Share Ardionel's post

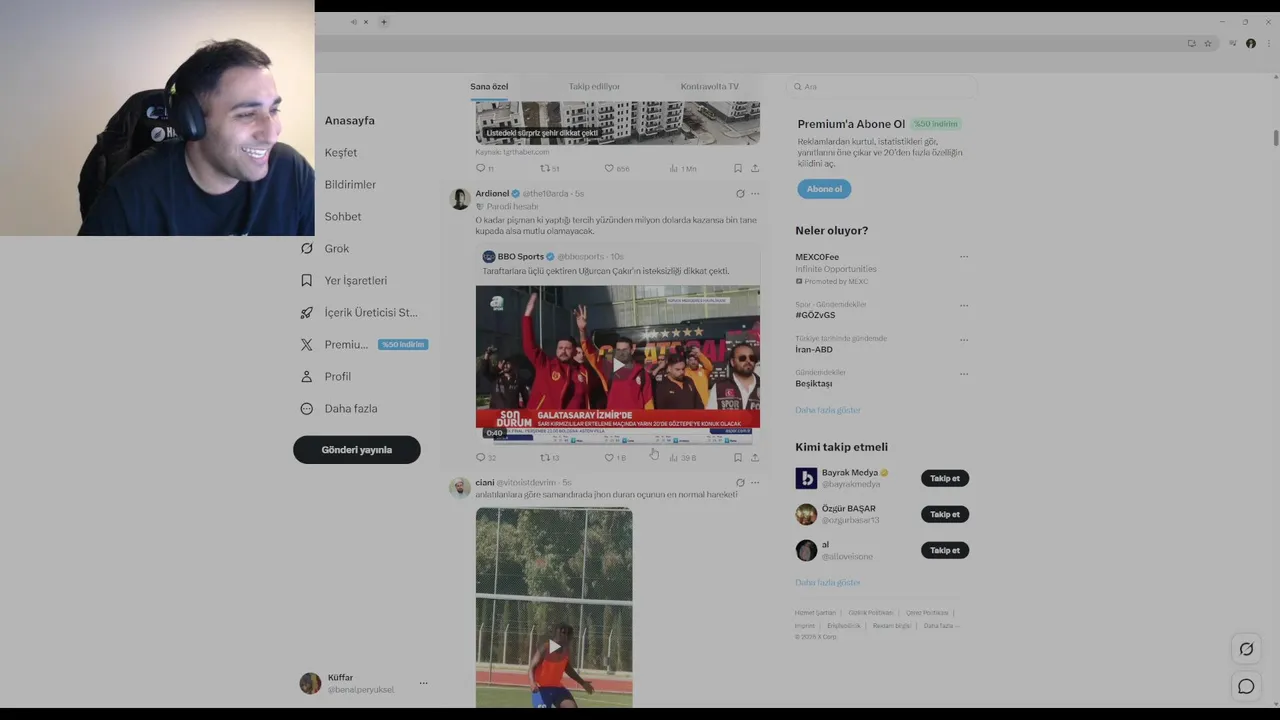(755, 457)
